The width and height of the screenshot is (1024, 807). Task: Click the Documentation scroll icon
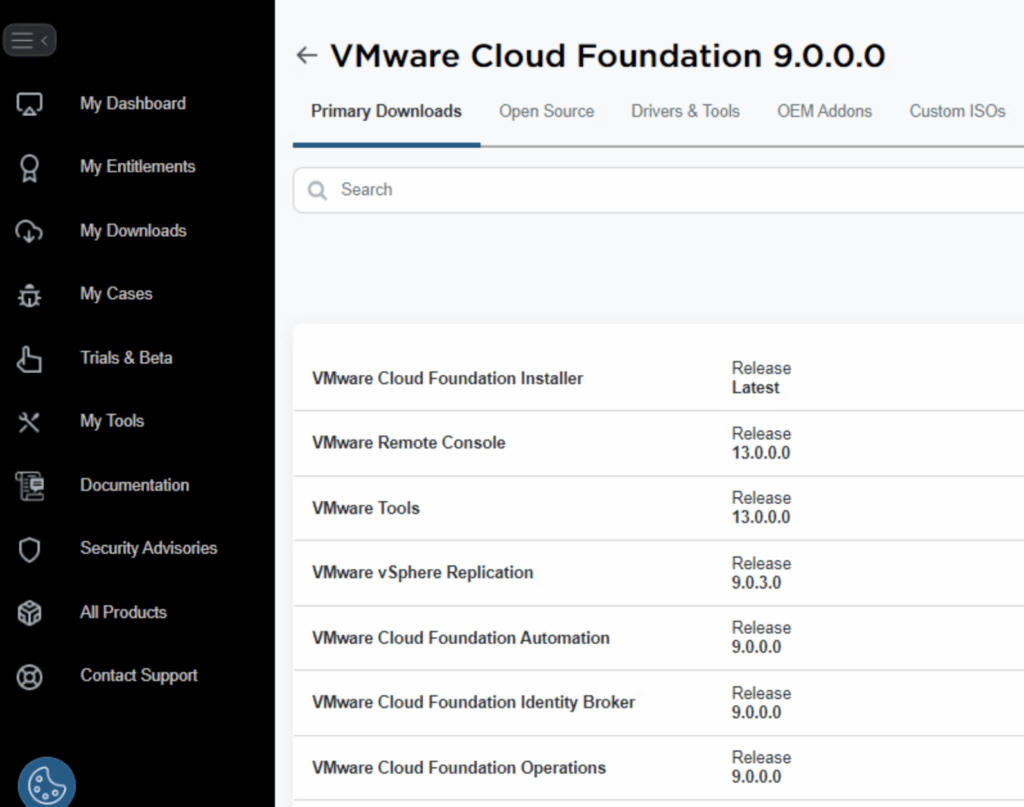pyautogui.click(x=30, y=486)
